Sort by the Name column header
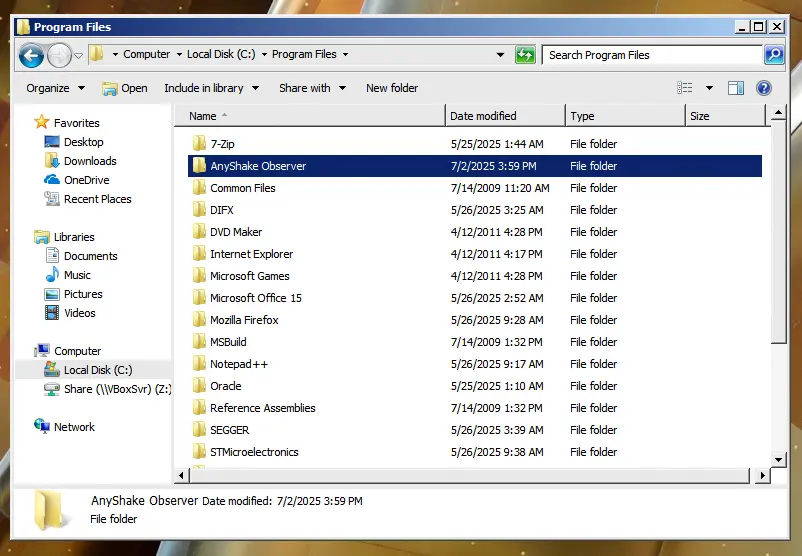802x556 pixels. point(310,116)
